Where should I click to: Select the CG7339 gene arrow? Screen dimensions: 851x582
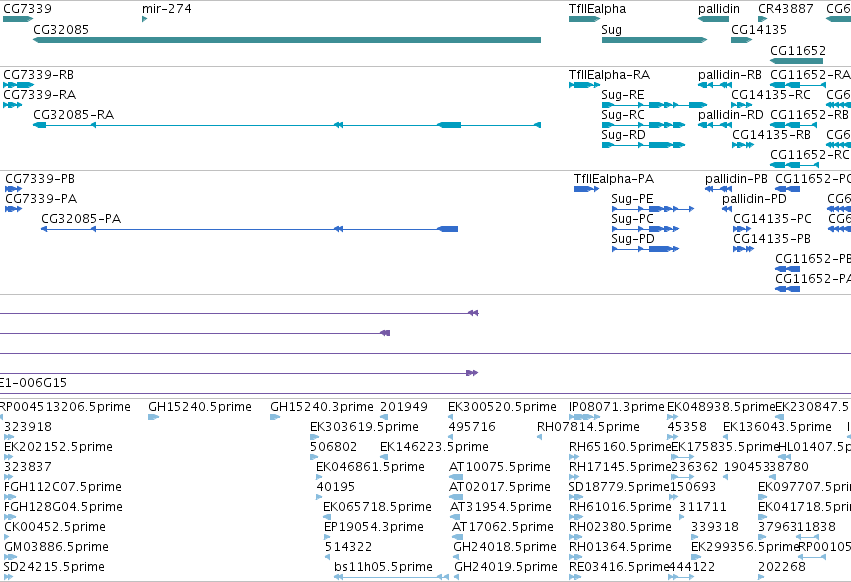18,19
